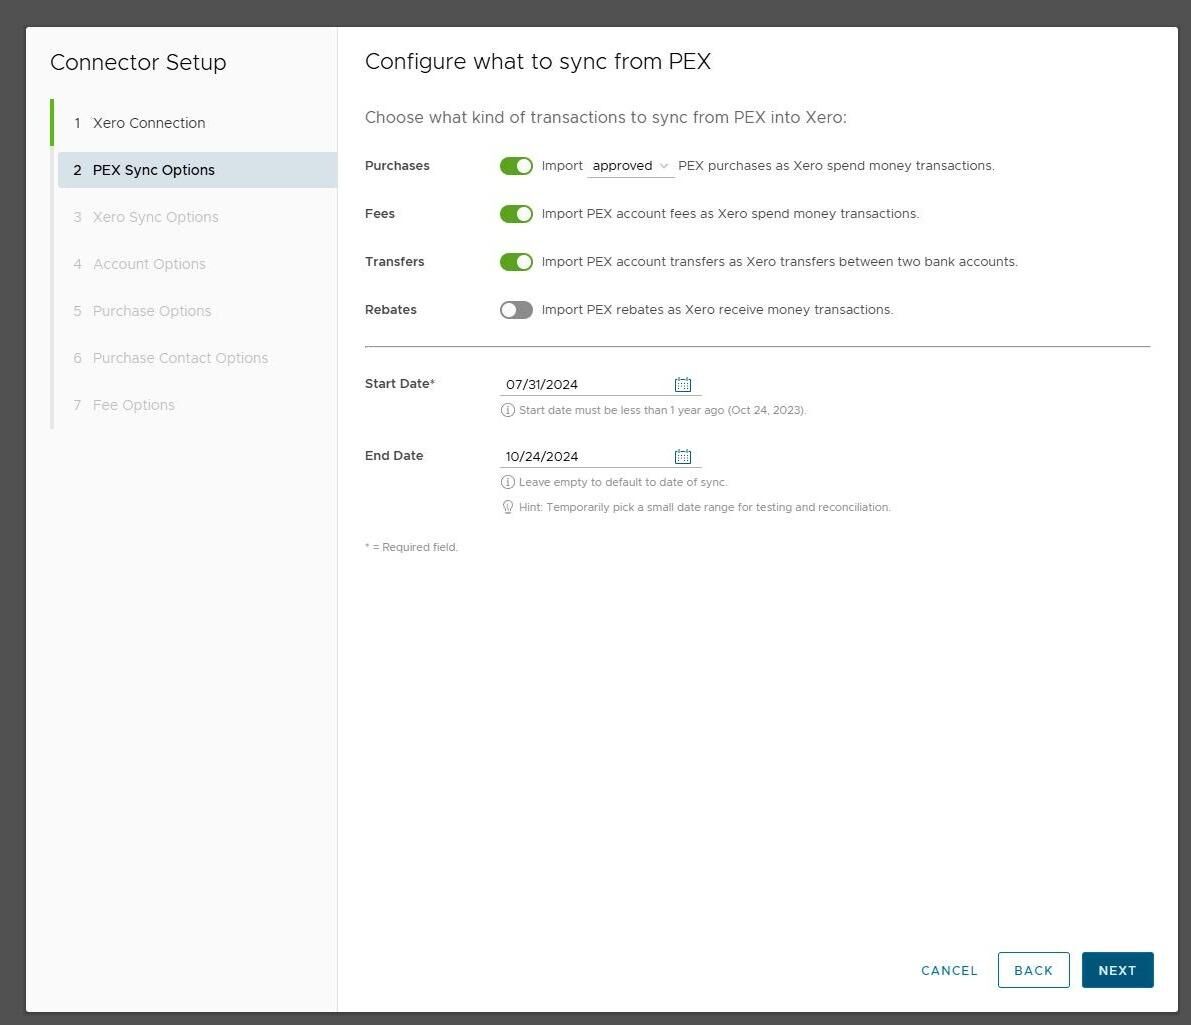Screen dimensions: 1191x1025
Task: Click the info icon under Start Date
Action: (x=508, y=410)
